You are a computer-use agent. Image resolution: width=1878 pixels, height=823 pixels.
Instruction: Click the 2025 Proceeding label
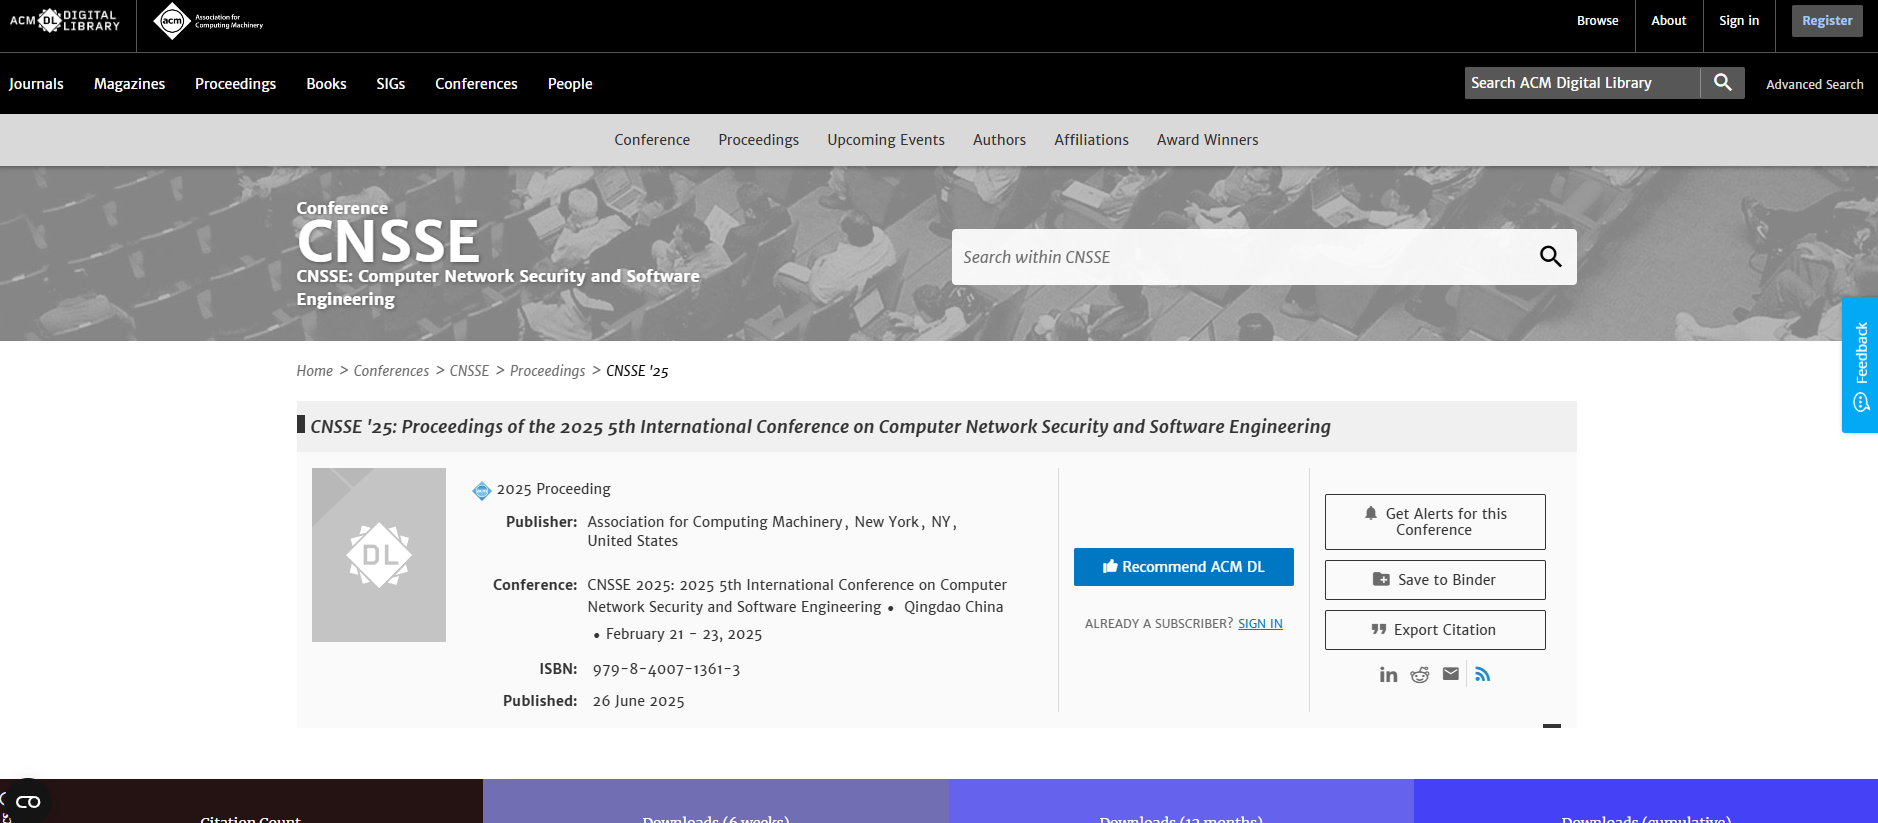(x=553, y=489)
